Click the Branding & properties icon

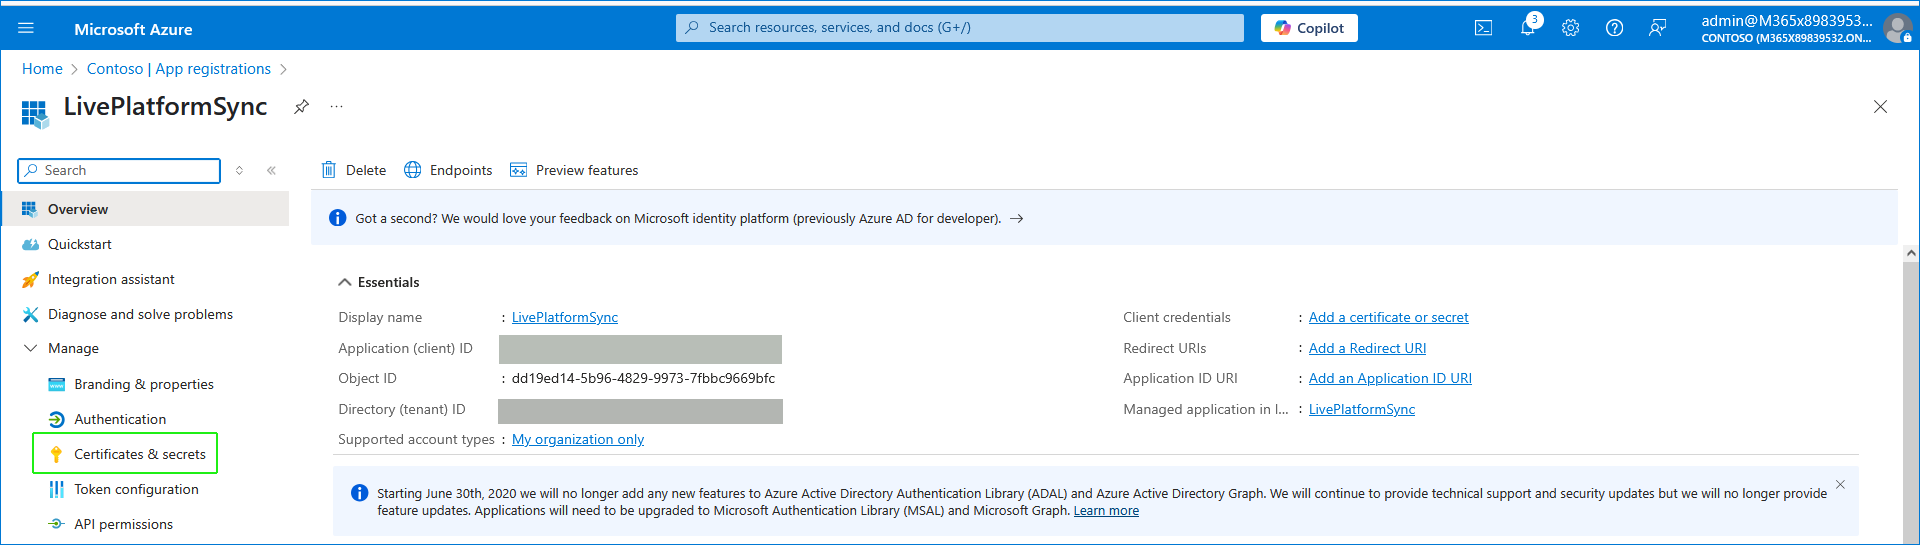click(57, 384)
